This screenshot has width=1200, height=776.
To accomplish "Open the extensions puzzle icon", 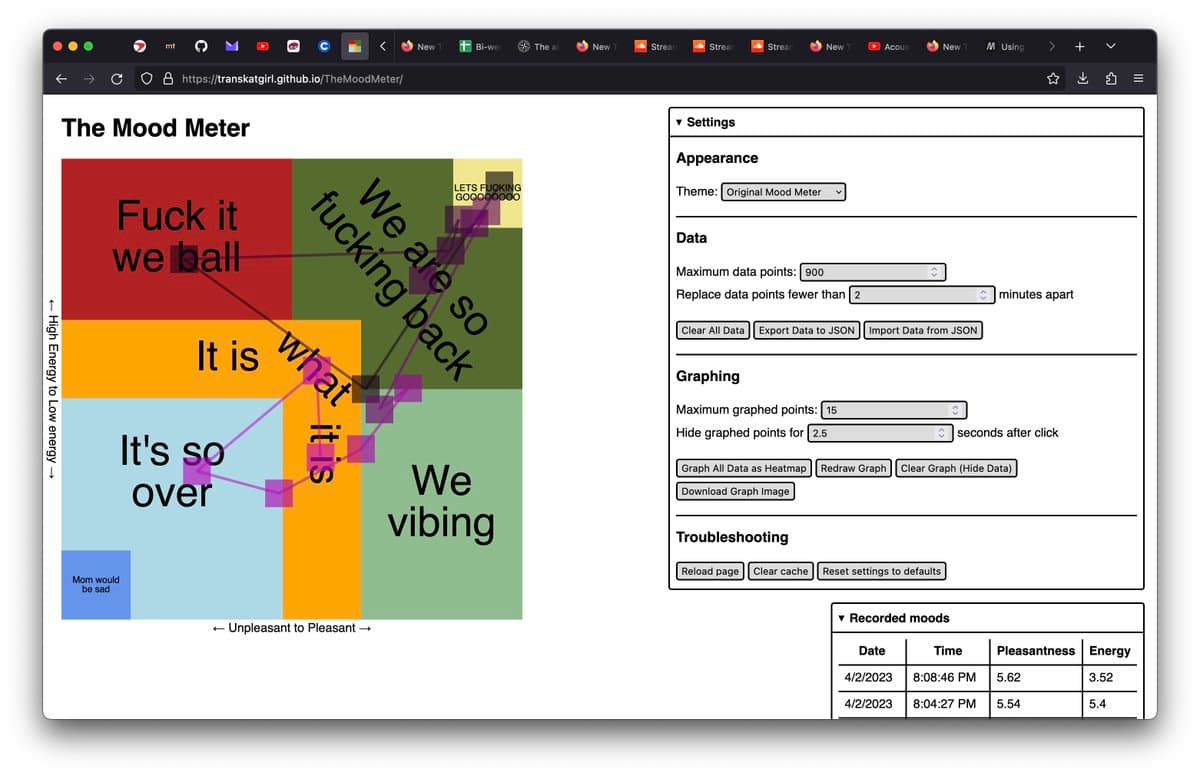I will pyautogui.click(x=1110, y=79).
